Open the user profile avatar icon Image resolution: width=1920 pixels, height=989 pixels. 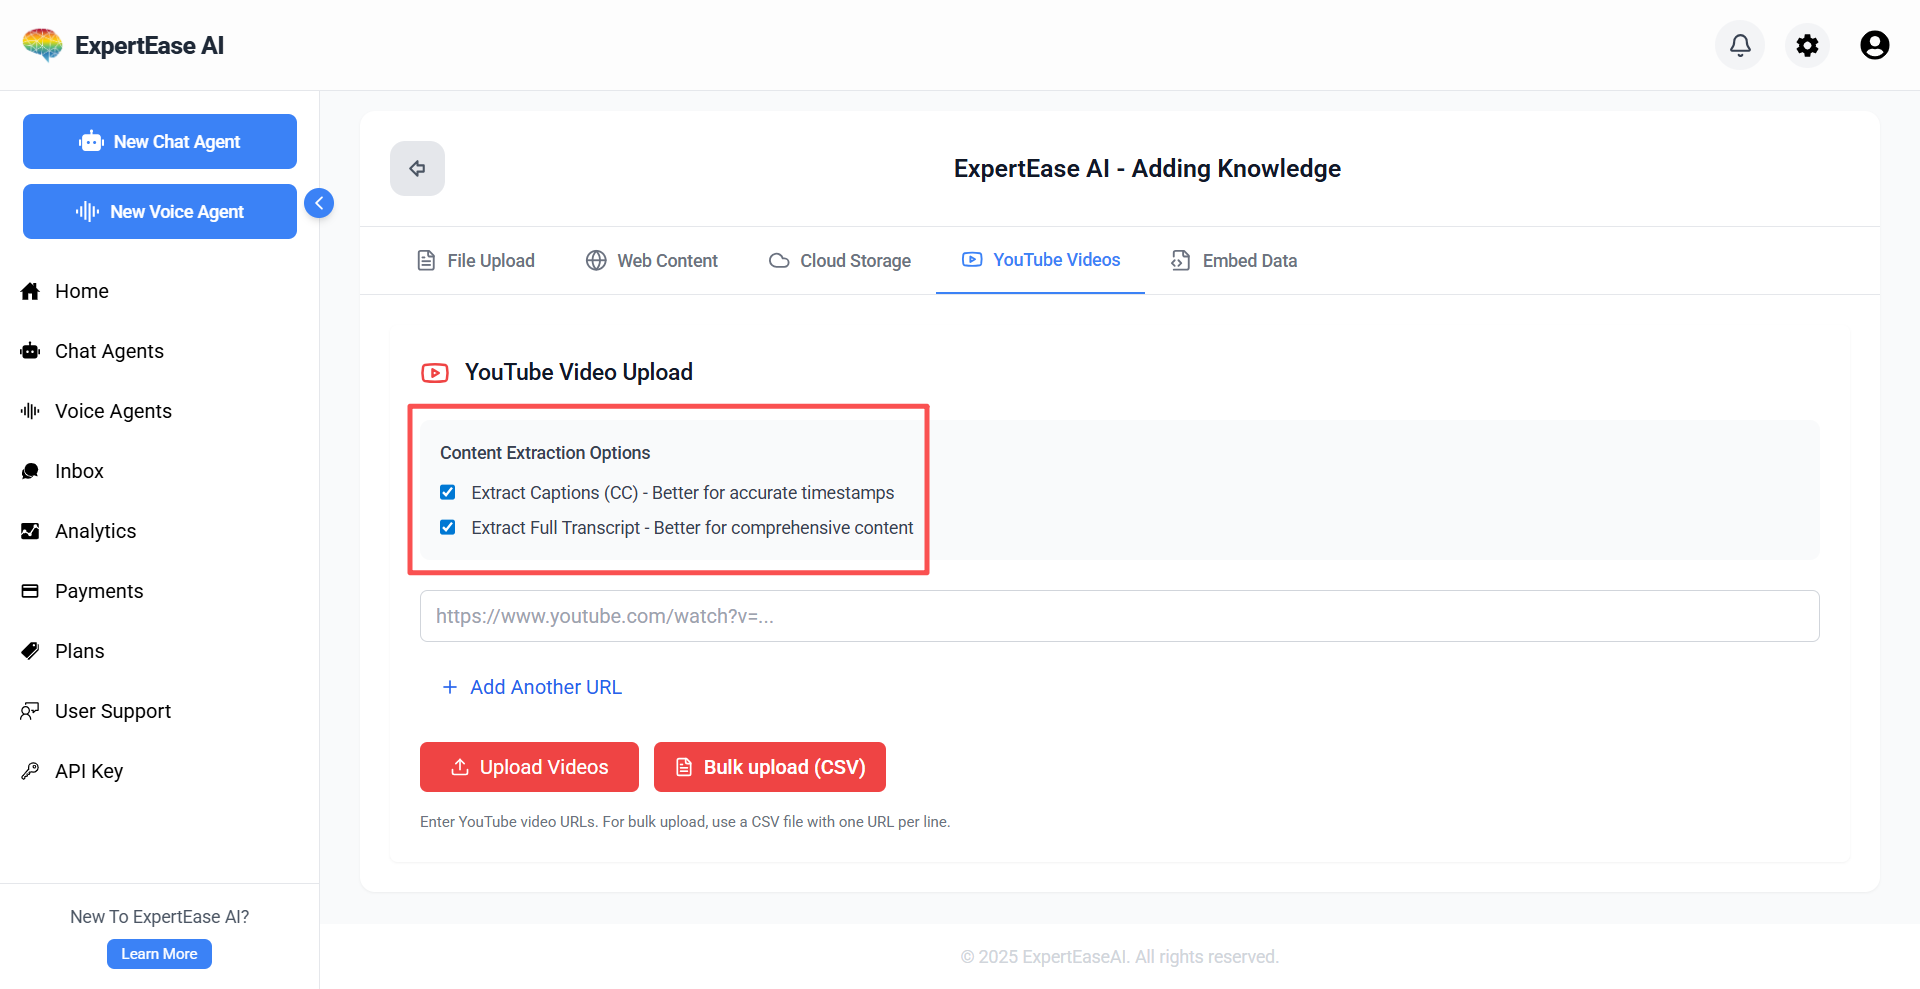pos(1874,45)
